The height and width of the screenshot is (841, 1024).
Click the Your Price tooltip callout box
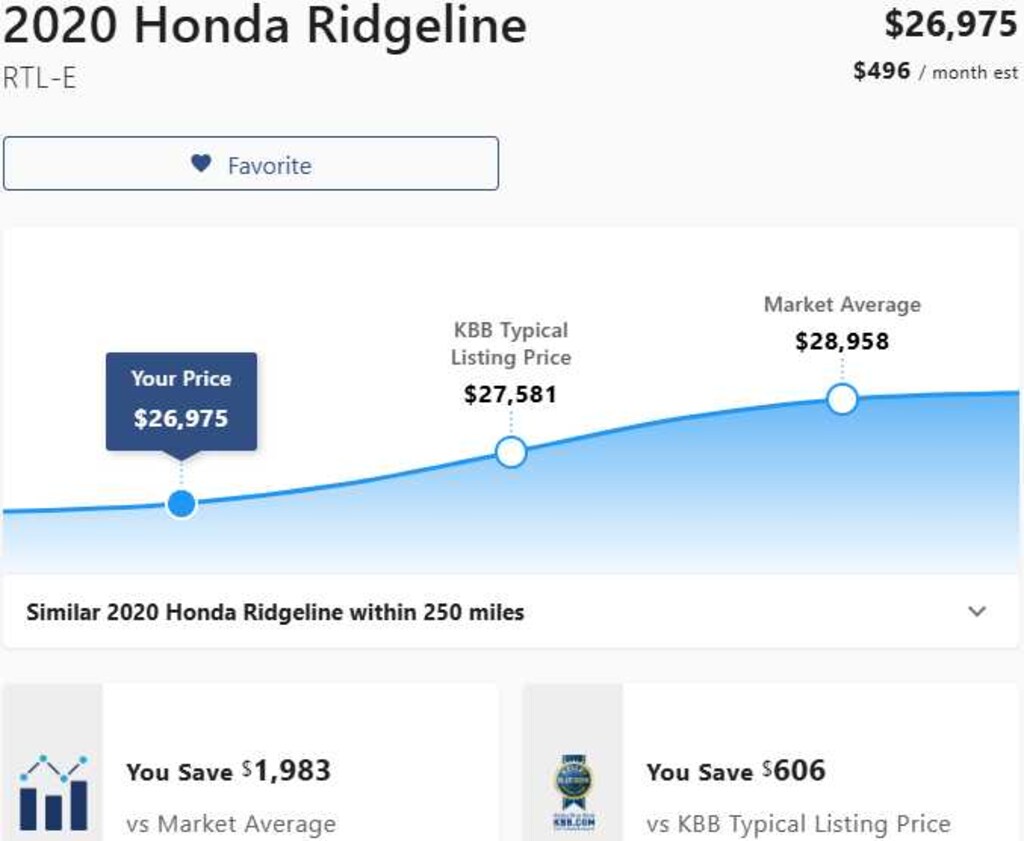pyautogui.click(x=181, y=400)
